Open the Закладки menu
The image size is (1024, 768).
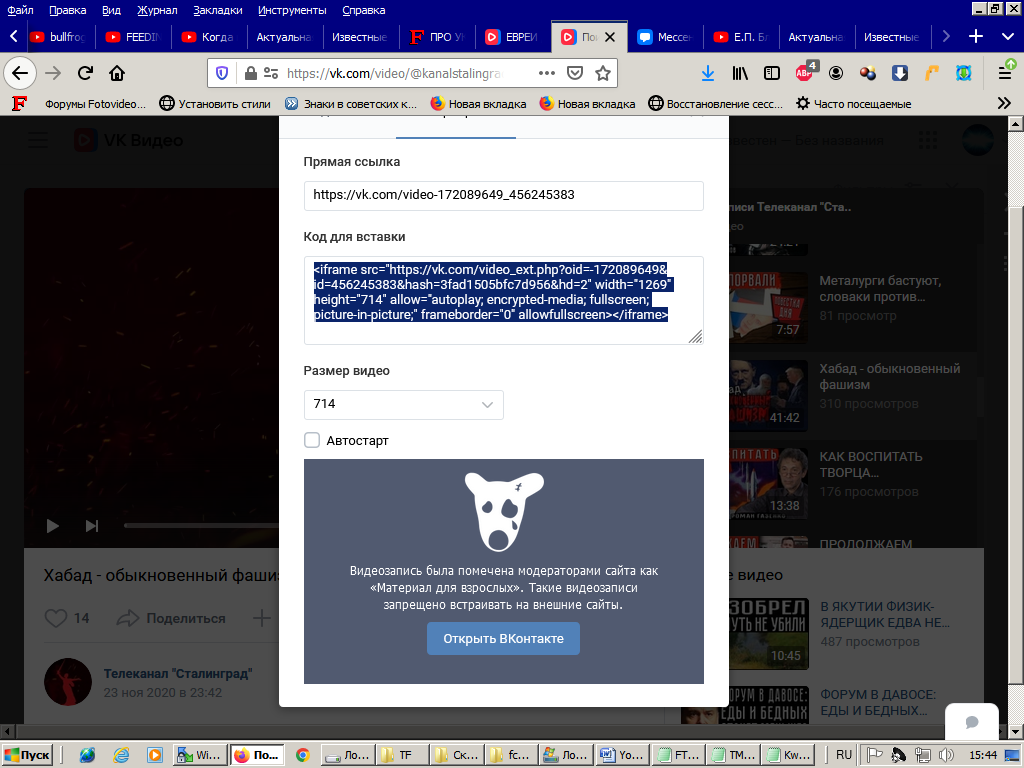click(x=217, y=10)
